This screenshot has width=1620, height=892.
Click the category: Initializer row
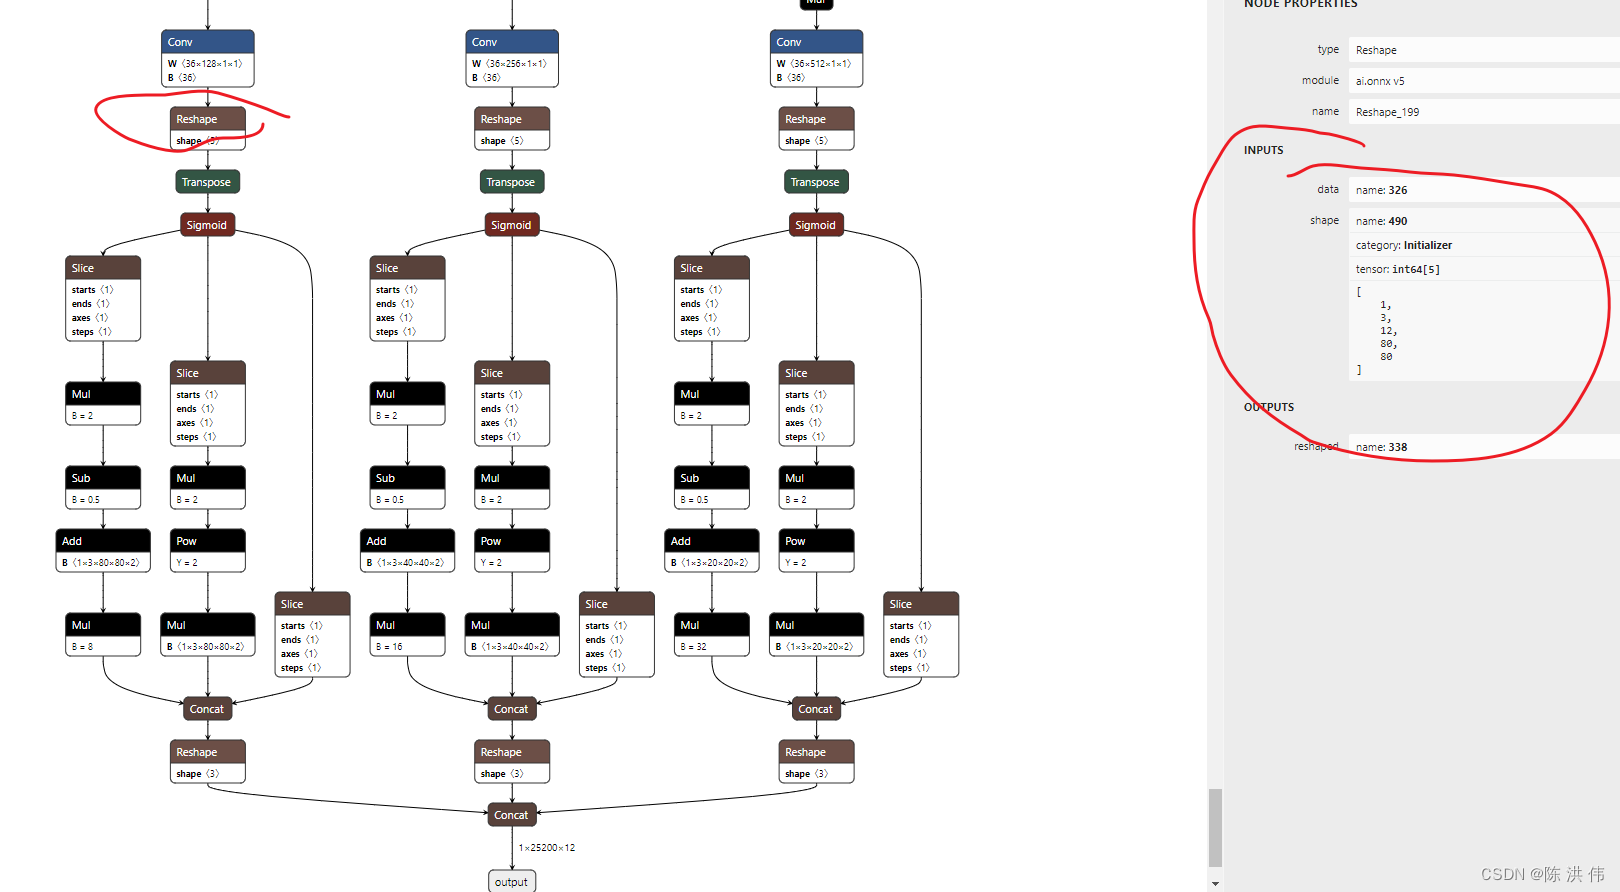[x=1484, y=245]
